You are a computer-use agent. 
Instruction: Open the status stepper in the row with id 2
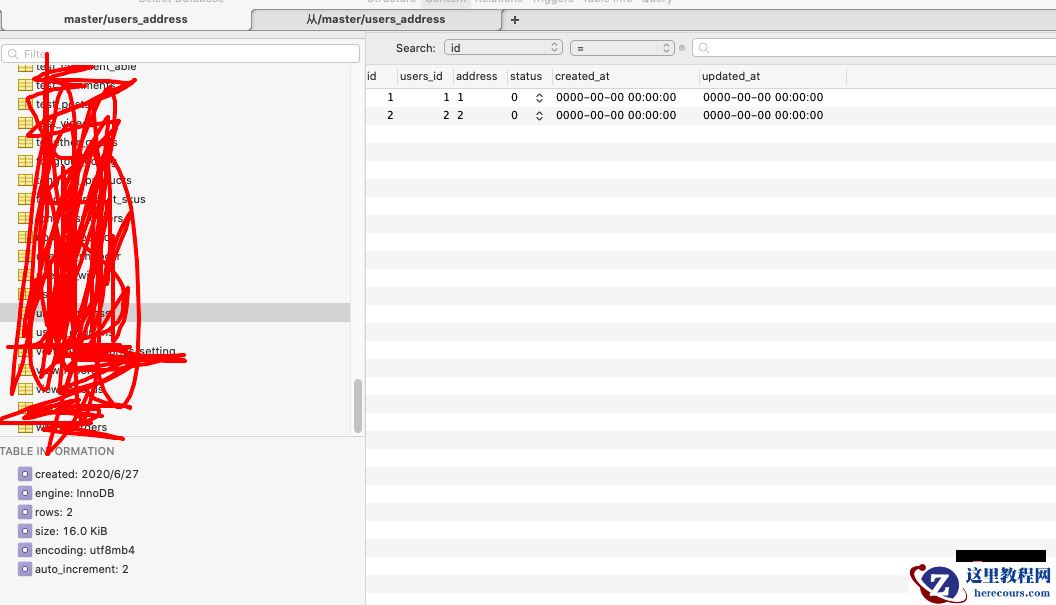pos(539,116)
